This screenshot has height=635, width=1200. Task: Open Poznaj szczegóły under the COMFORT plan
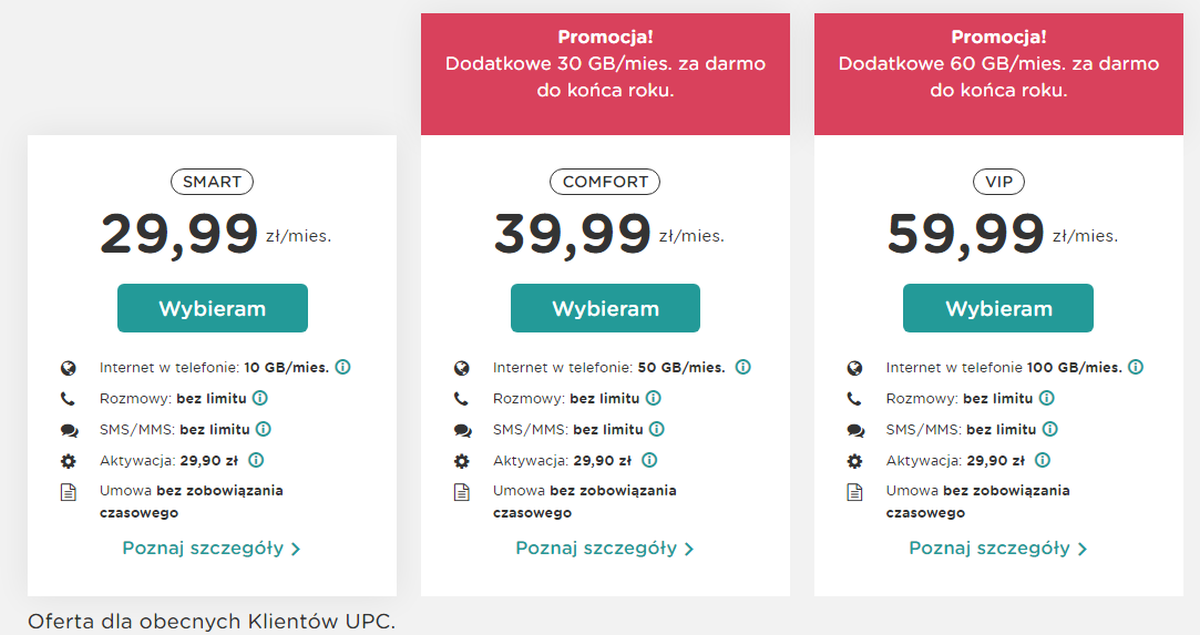tap(604, 548)
